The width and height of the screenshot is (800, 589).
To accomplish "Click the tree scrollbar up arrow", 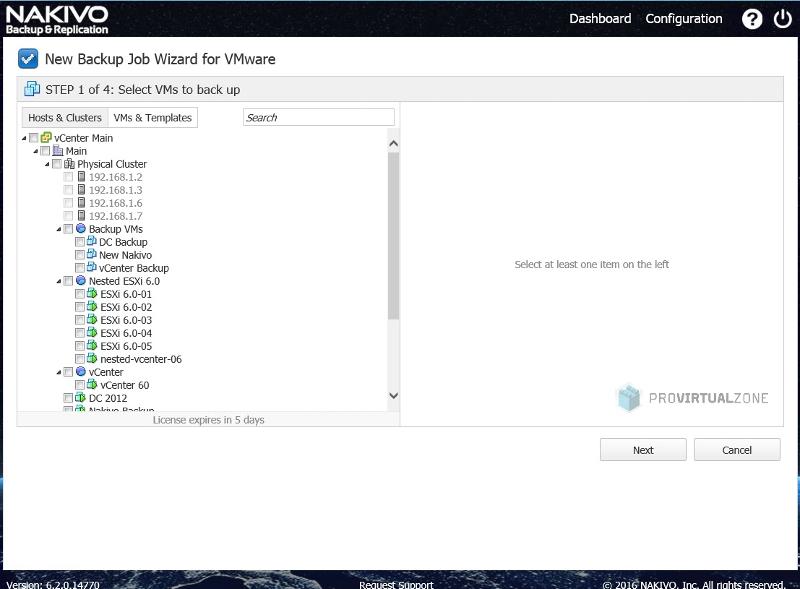I will tap(393, 143).
